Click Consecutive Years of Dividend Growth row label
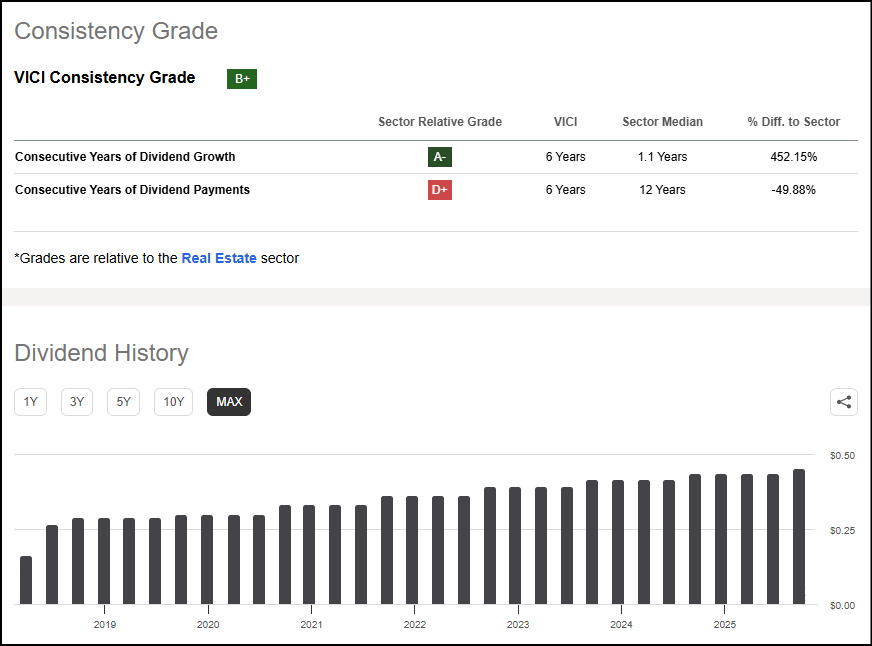Image resolution: width=872 pixels, height=646 pixels. 125,157
